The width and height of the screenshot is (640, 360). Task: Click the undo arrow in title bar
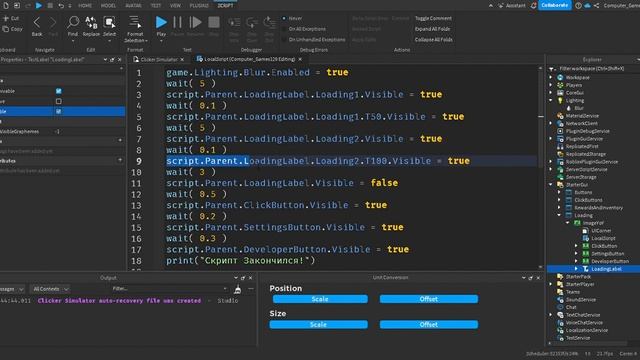(x=61, y=5)
